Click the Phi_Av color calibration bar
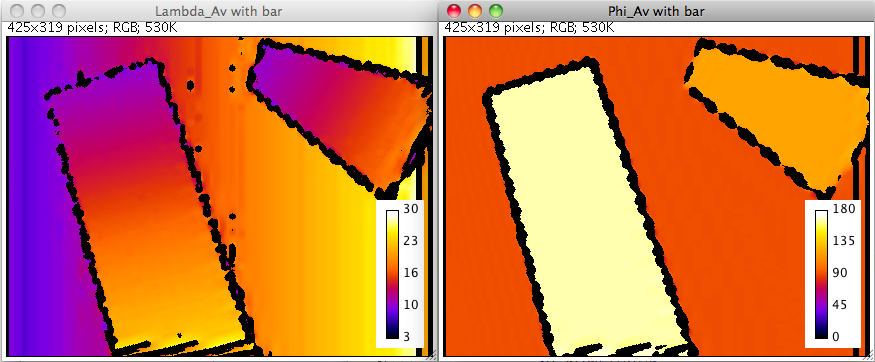 pos(821,274)
